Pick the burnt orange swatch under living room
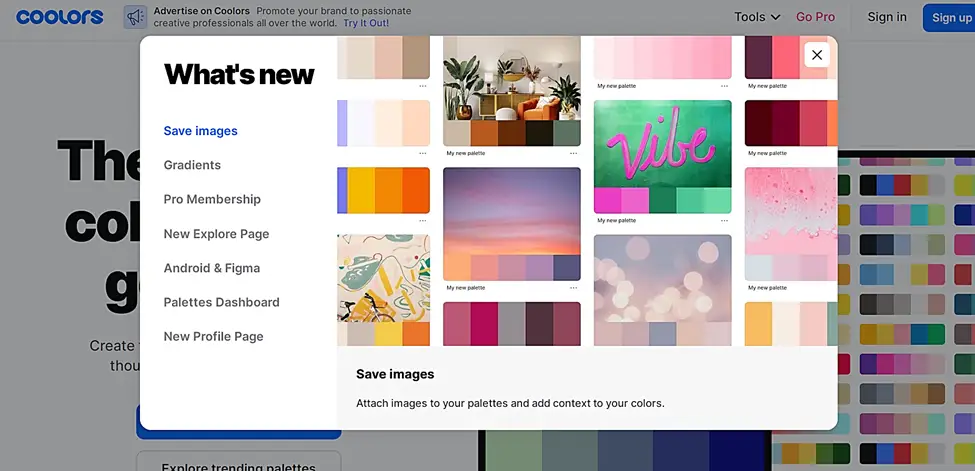975x471 pixels. pos(484,133)
